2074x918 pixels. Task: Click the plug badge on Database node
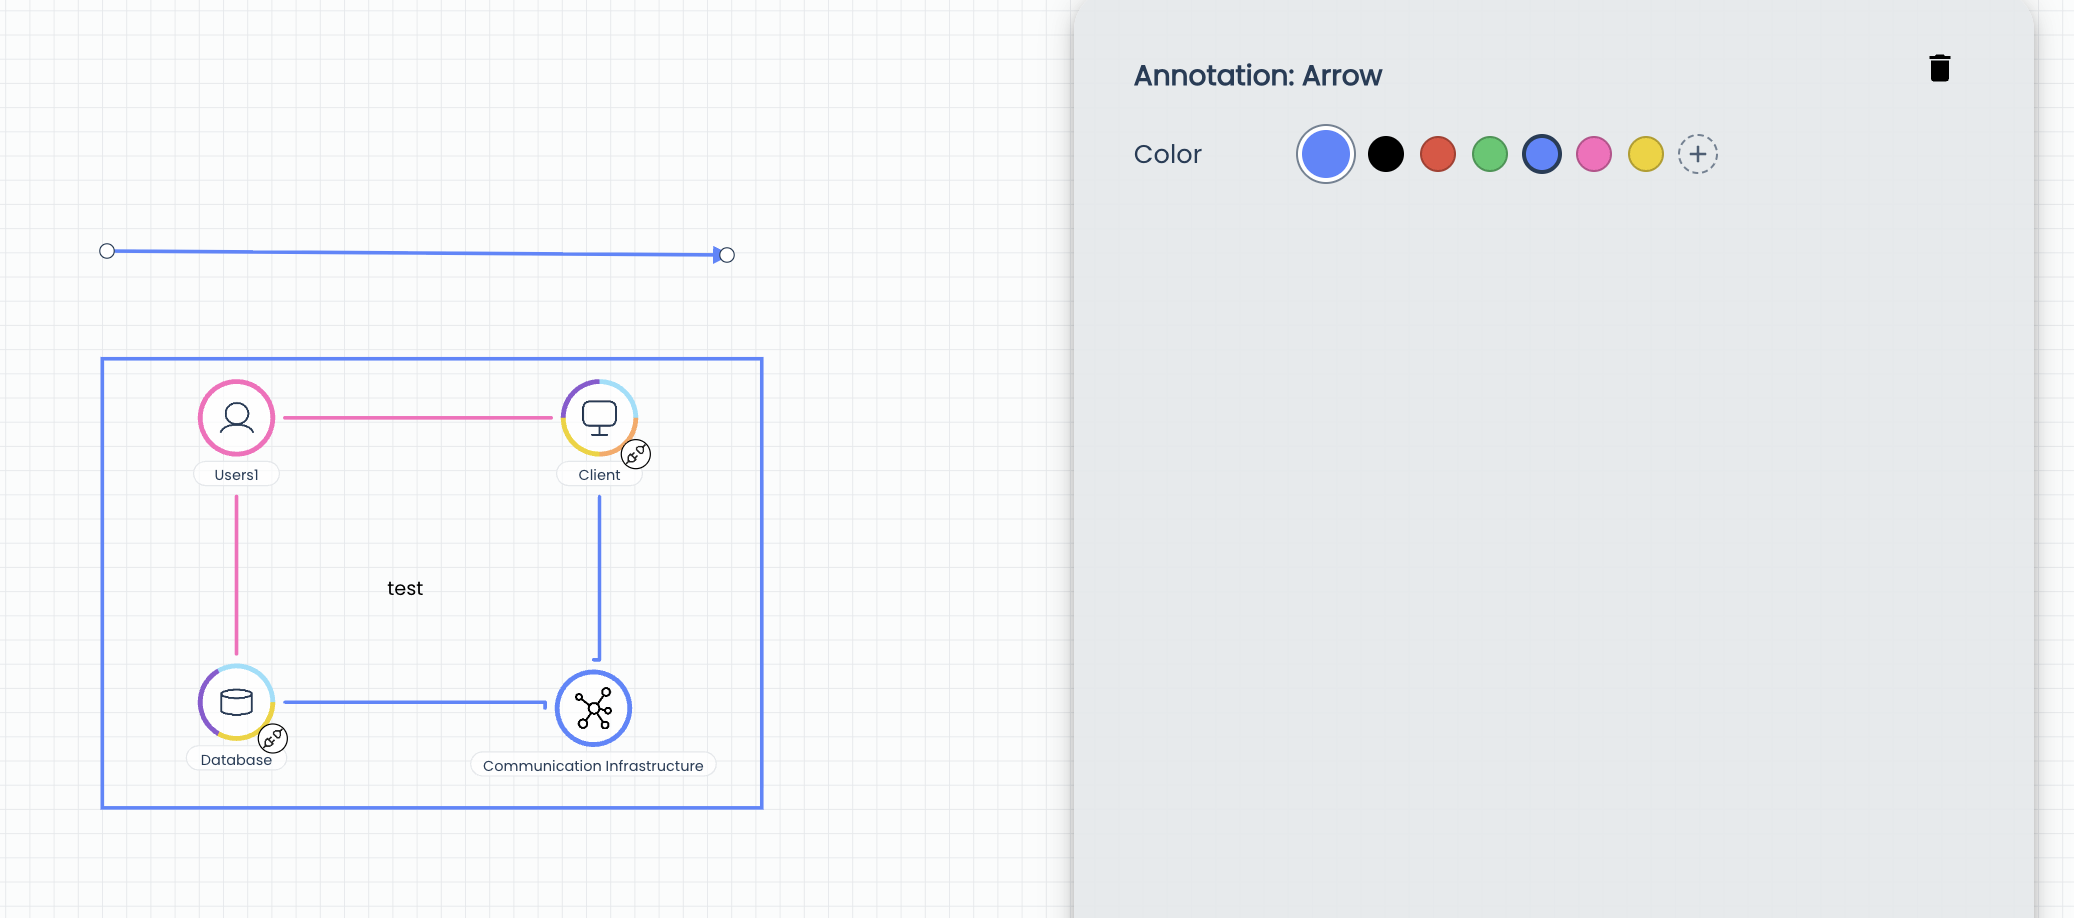tap(273, 739)
